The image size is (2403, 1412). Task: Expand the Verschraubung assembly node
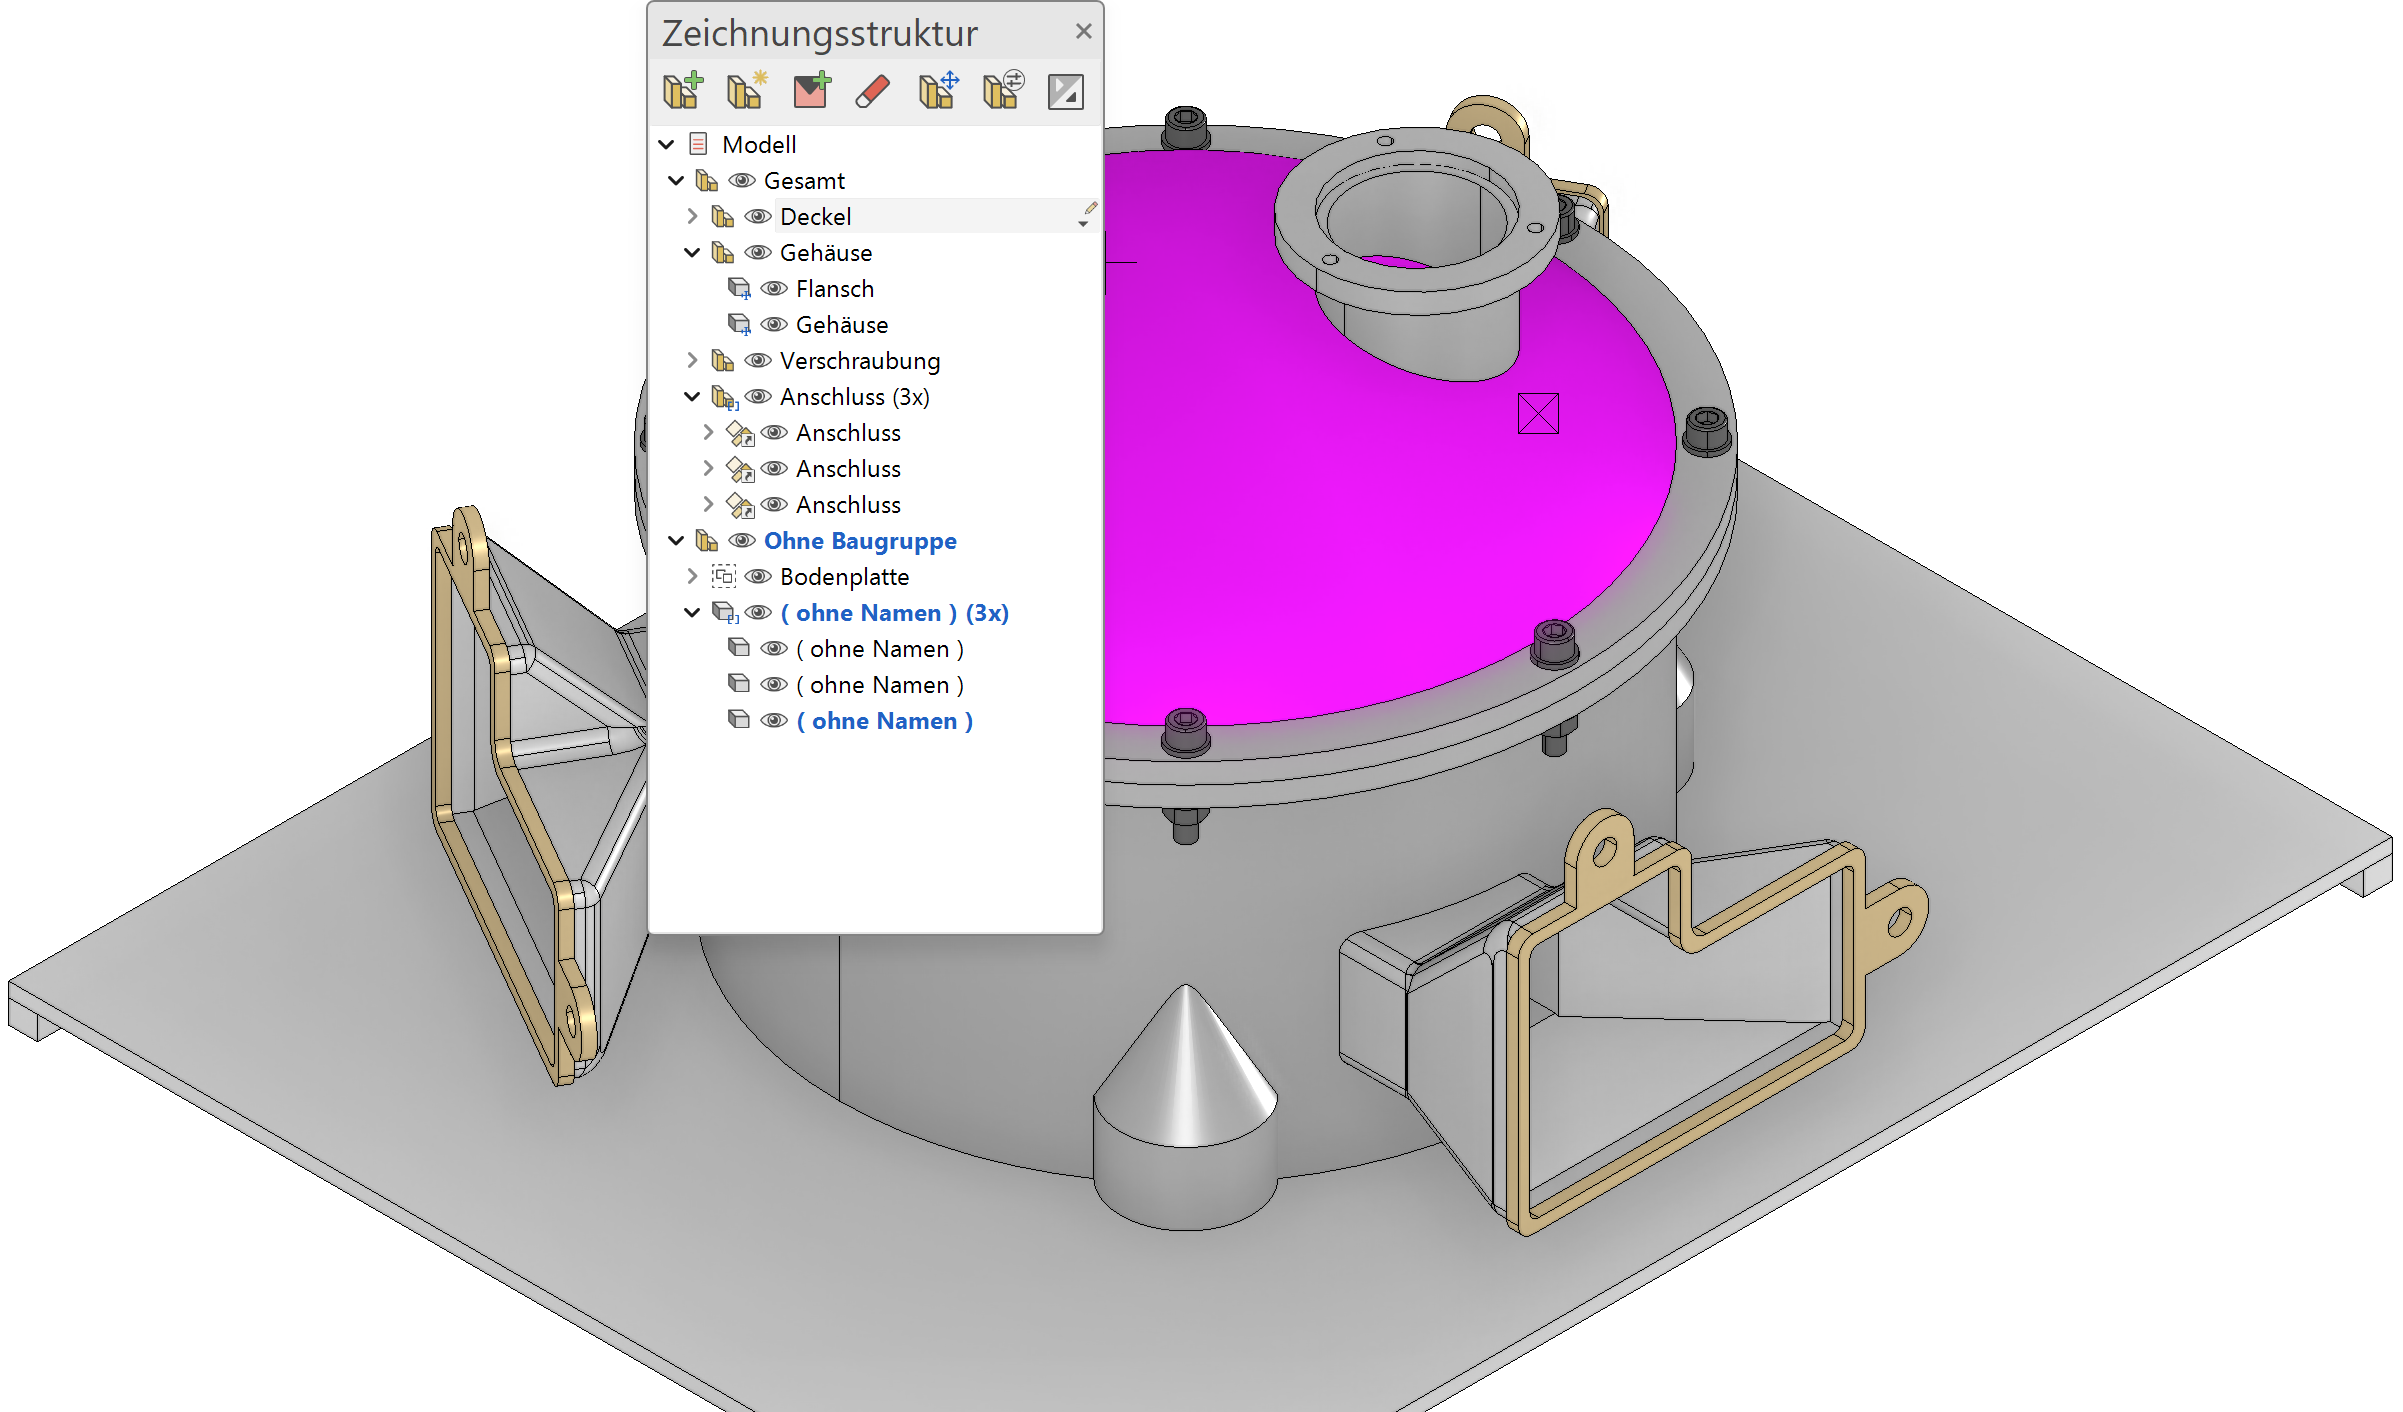point(692,360)
